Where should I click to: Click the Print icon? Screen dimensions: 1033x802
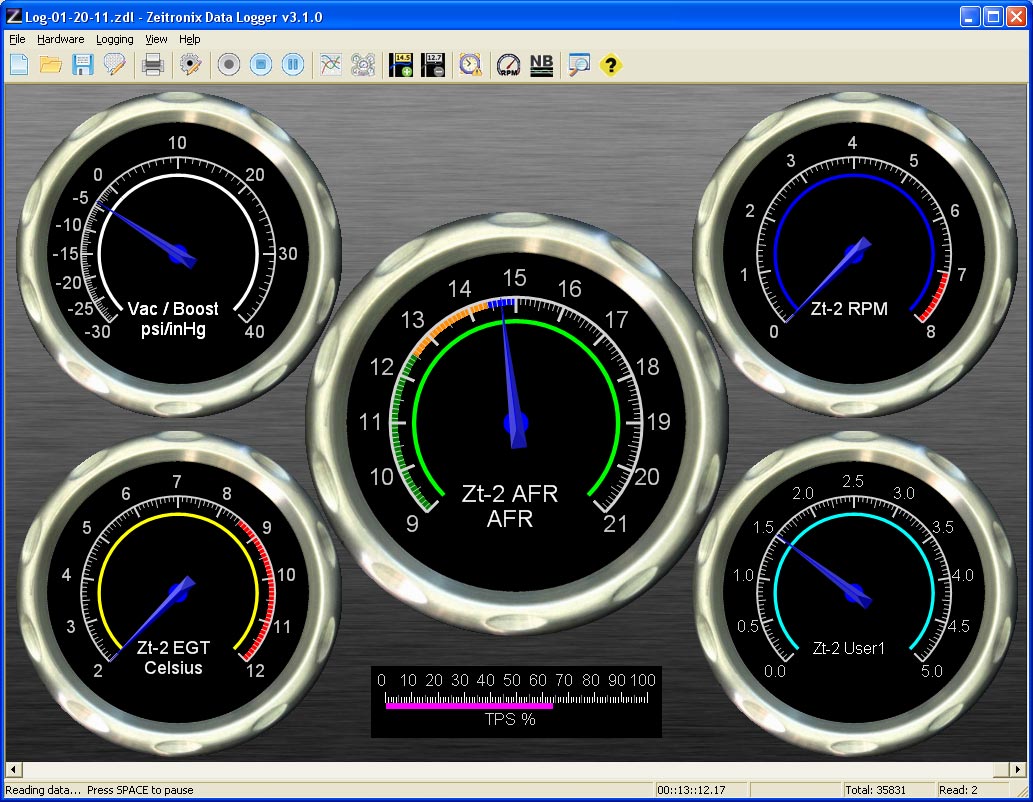click(153, 65)
